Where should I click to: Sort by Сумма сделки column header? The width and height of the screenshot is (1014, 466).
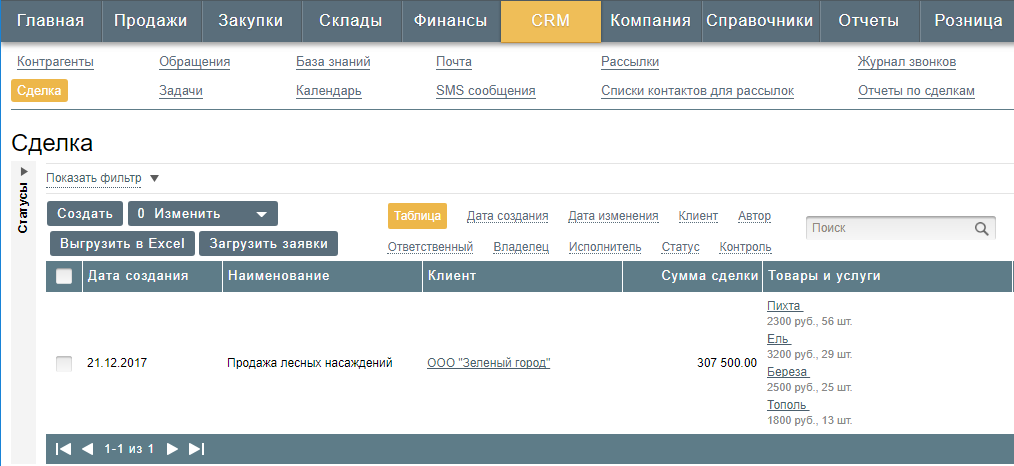[708, 276]
